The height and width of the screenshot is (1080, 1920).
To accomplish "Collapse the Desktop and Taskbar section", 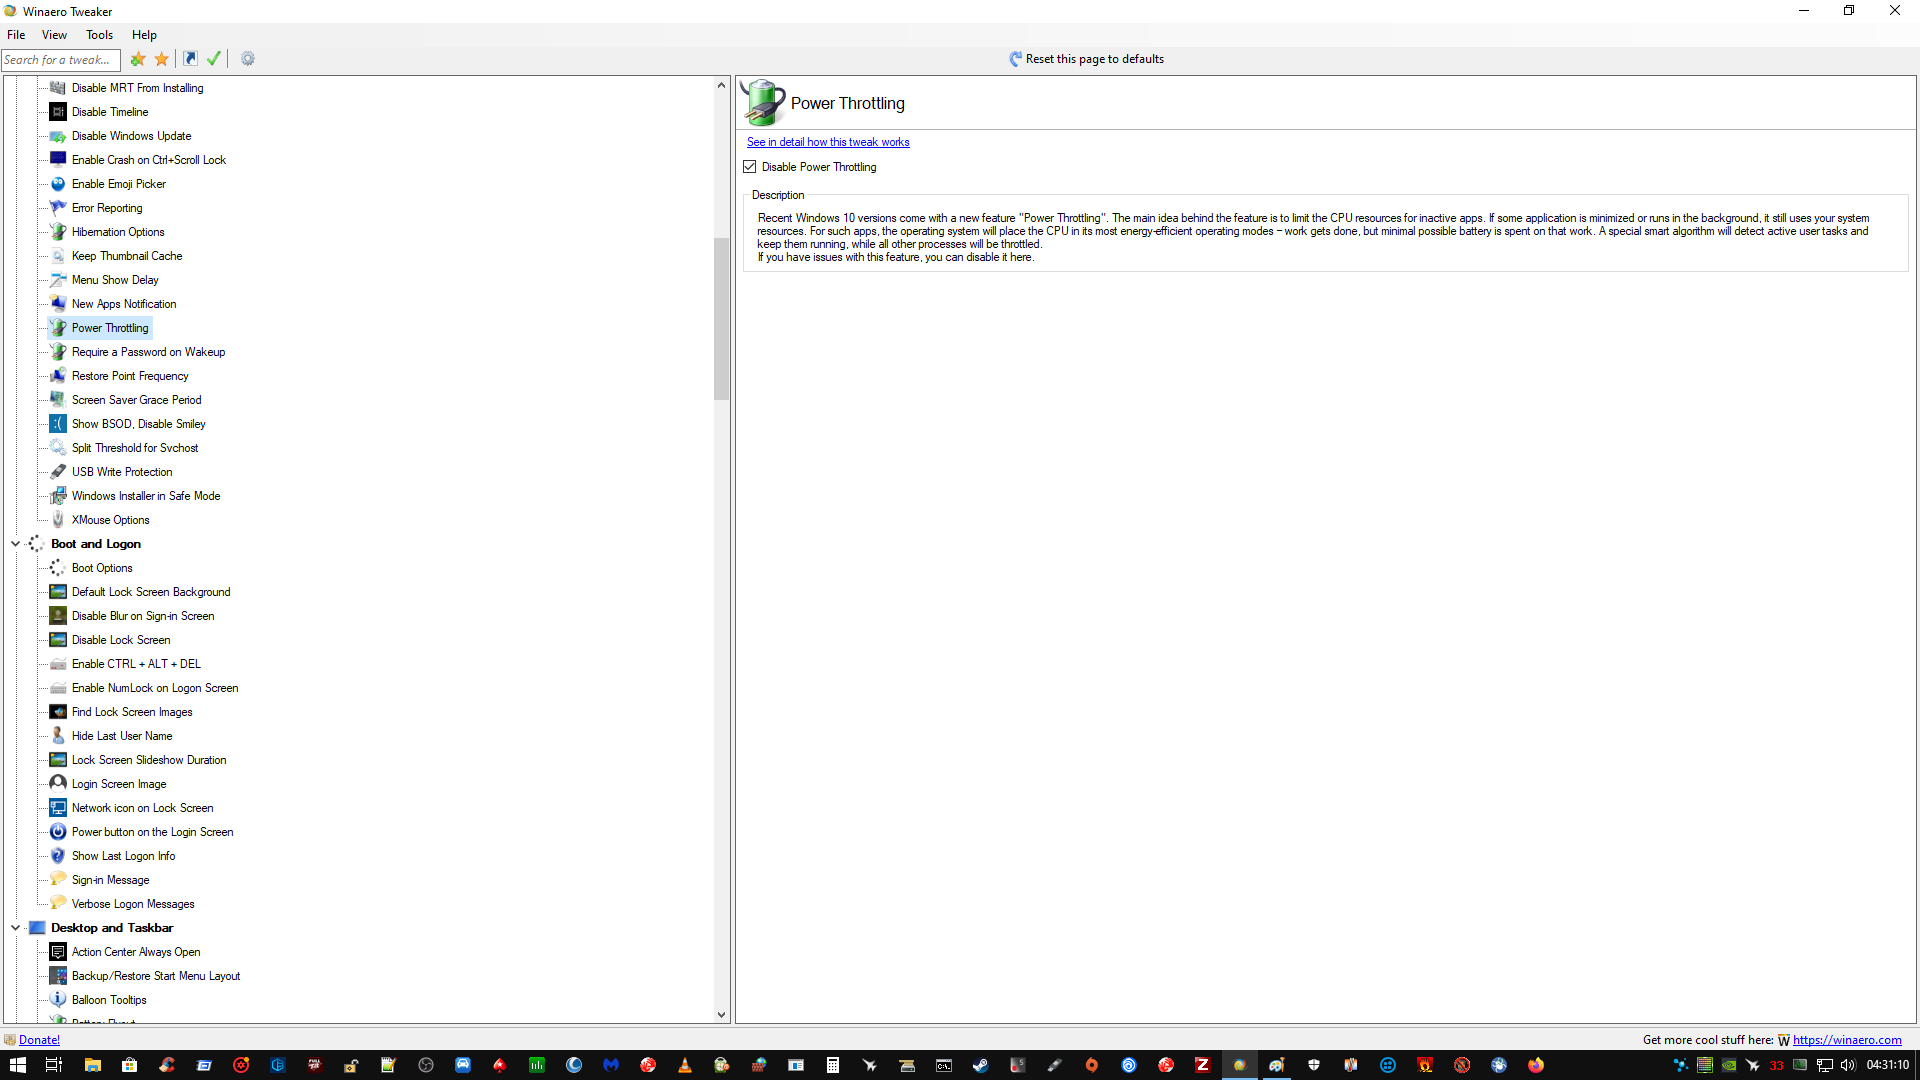I will coord(16,928).
